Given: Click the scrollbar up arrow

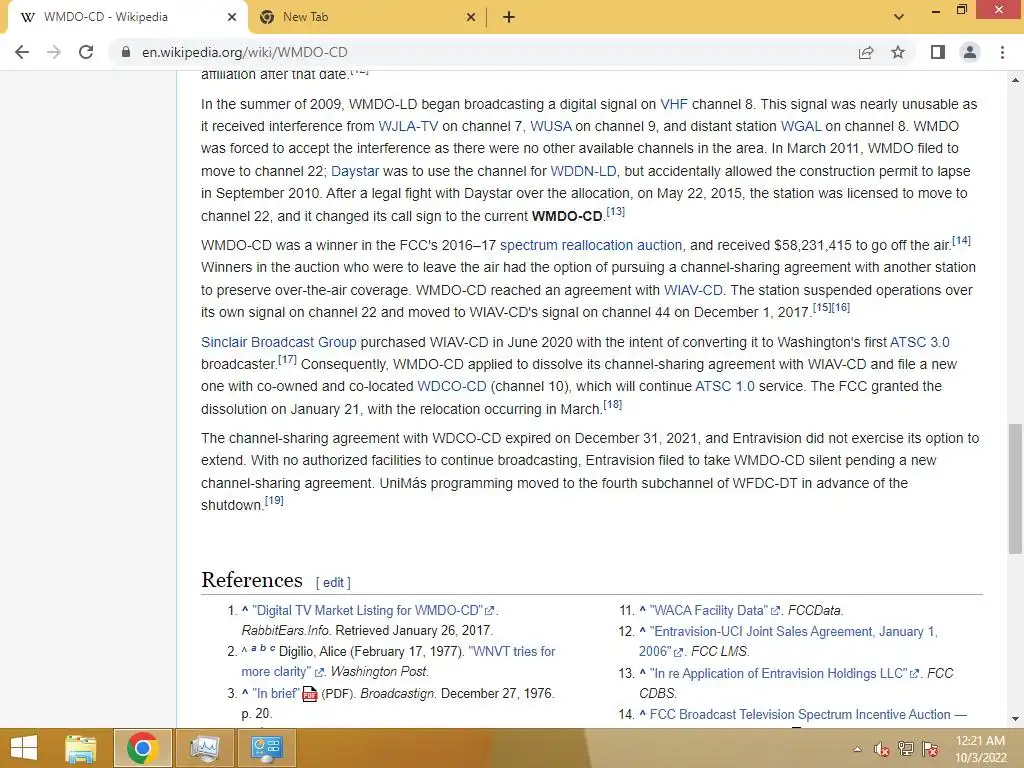Looking at the screenshot, I should point(1015,80).
